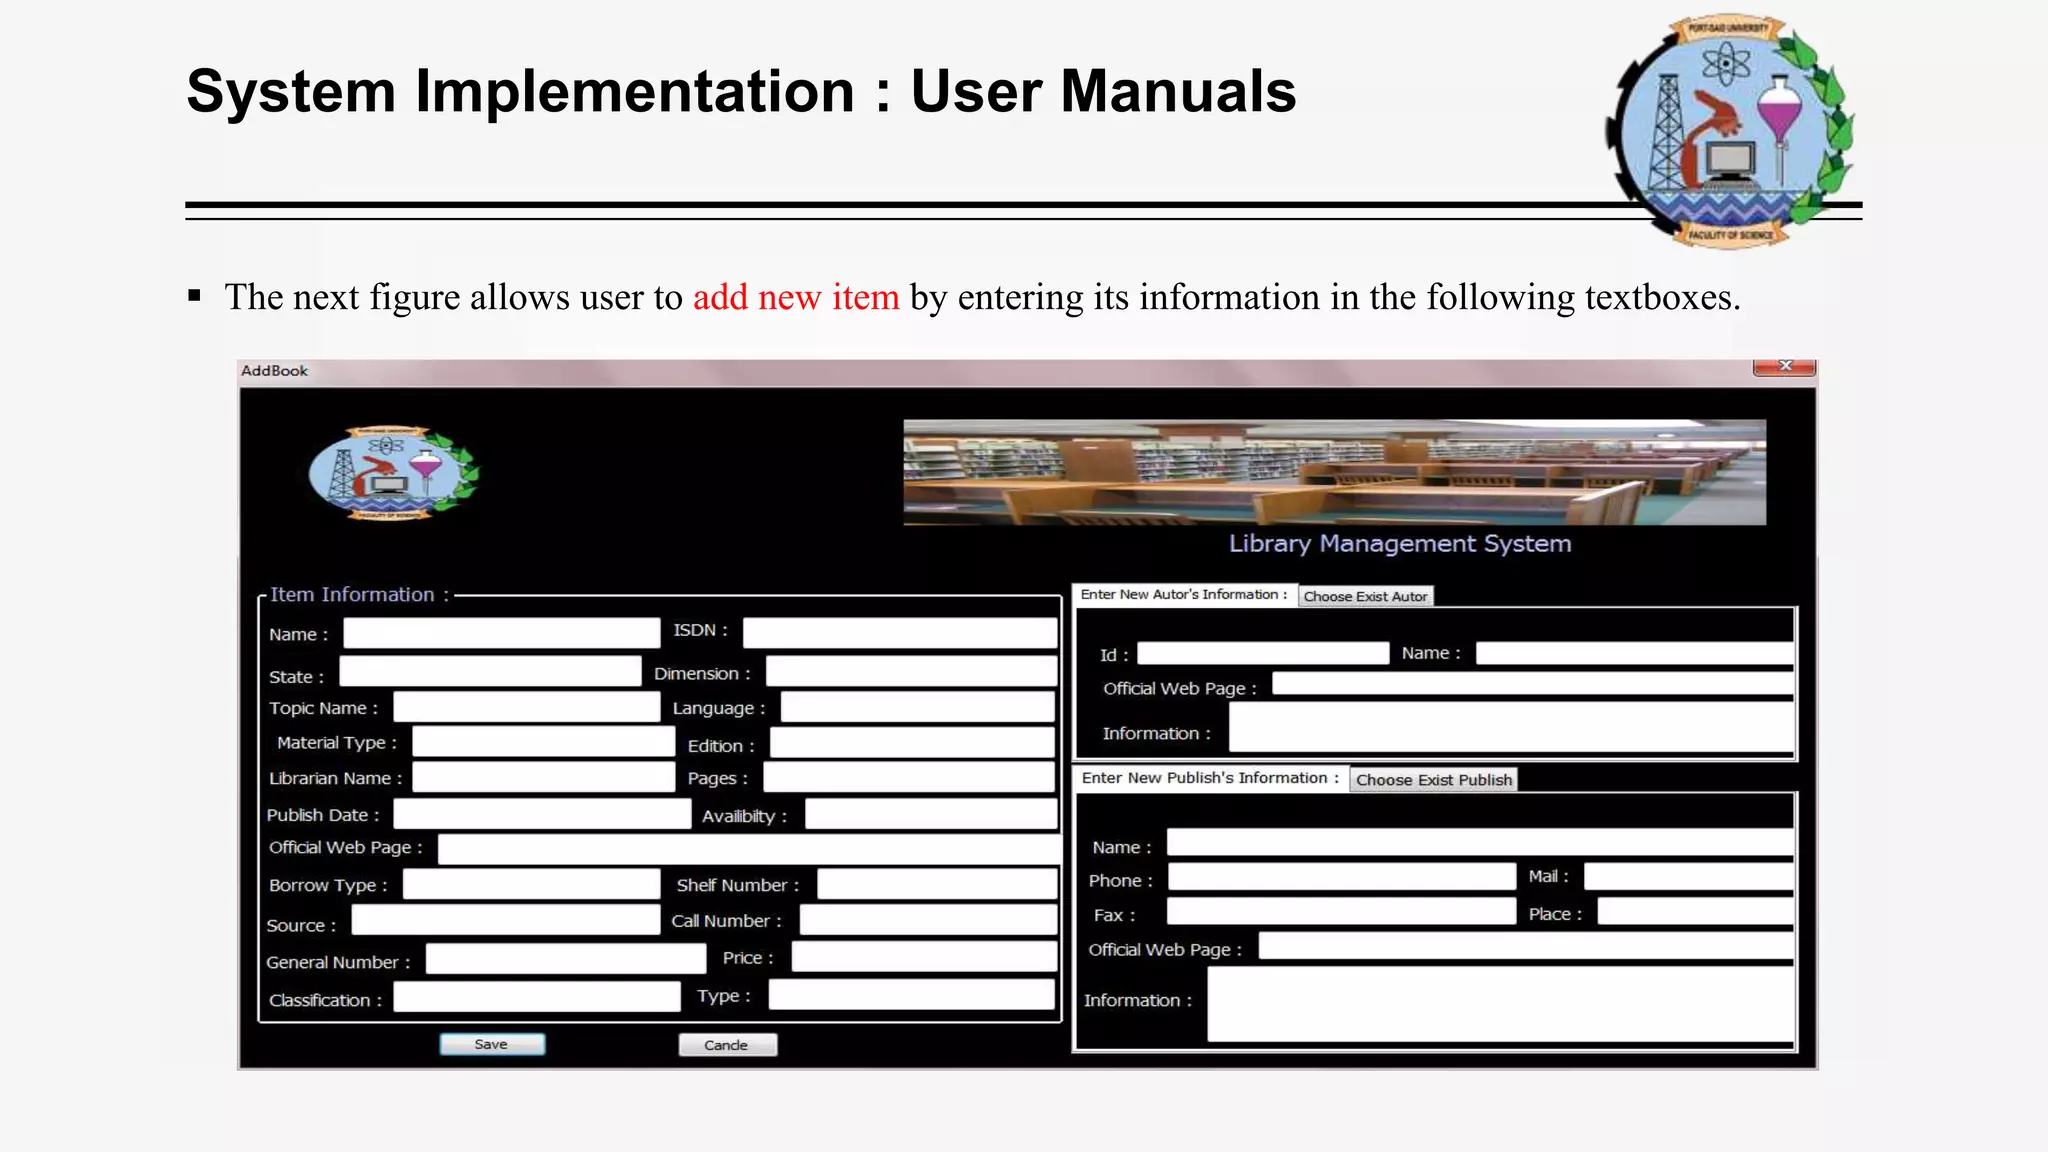This screenshot has height=1152, width=2048.
Task: Close the AddBook window
Action: coord(1785,366)
